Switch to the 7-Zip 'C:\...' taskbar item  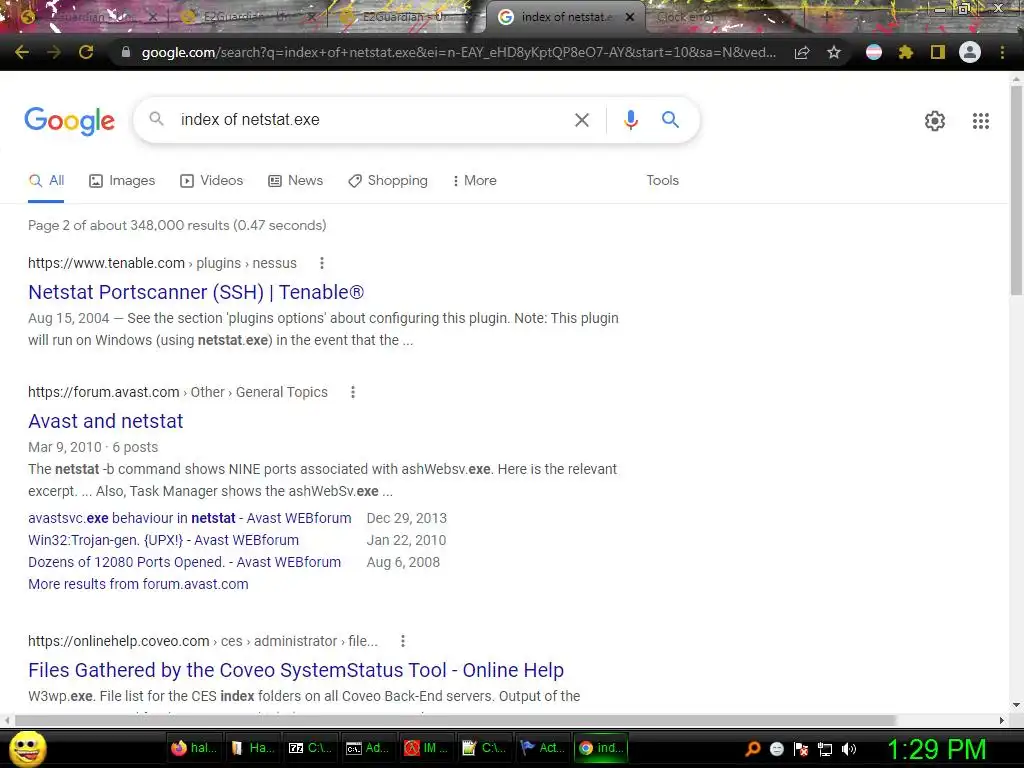(311, 748)
